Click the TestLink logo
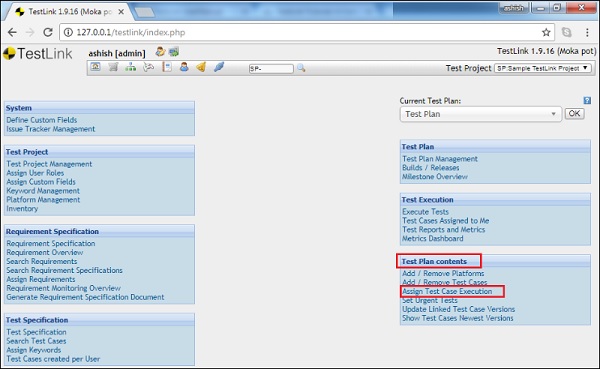600x369 pixels. tap(38, 54)
